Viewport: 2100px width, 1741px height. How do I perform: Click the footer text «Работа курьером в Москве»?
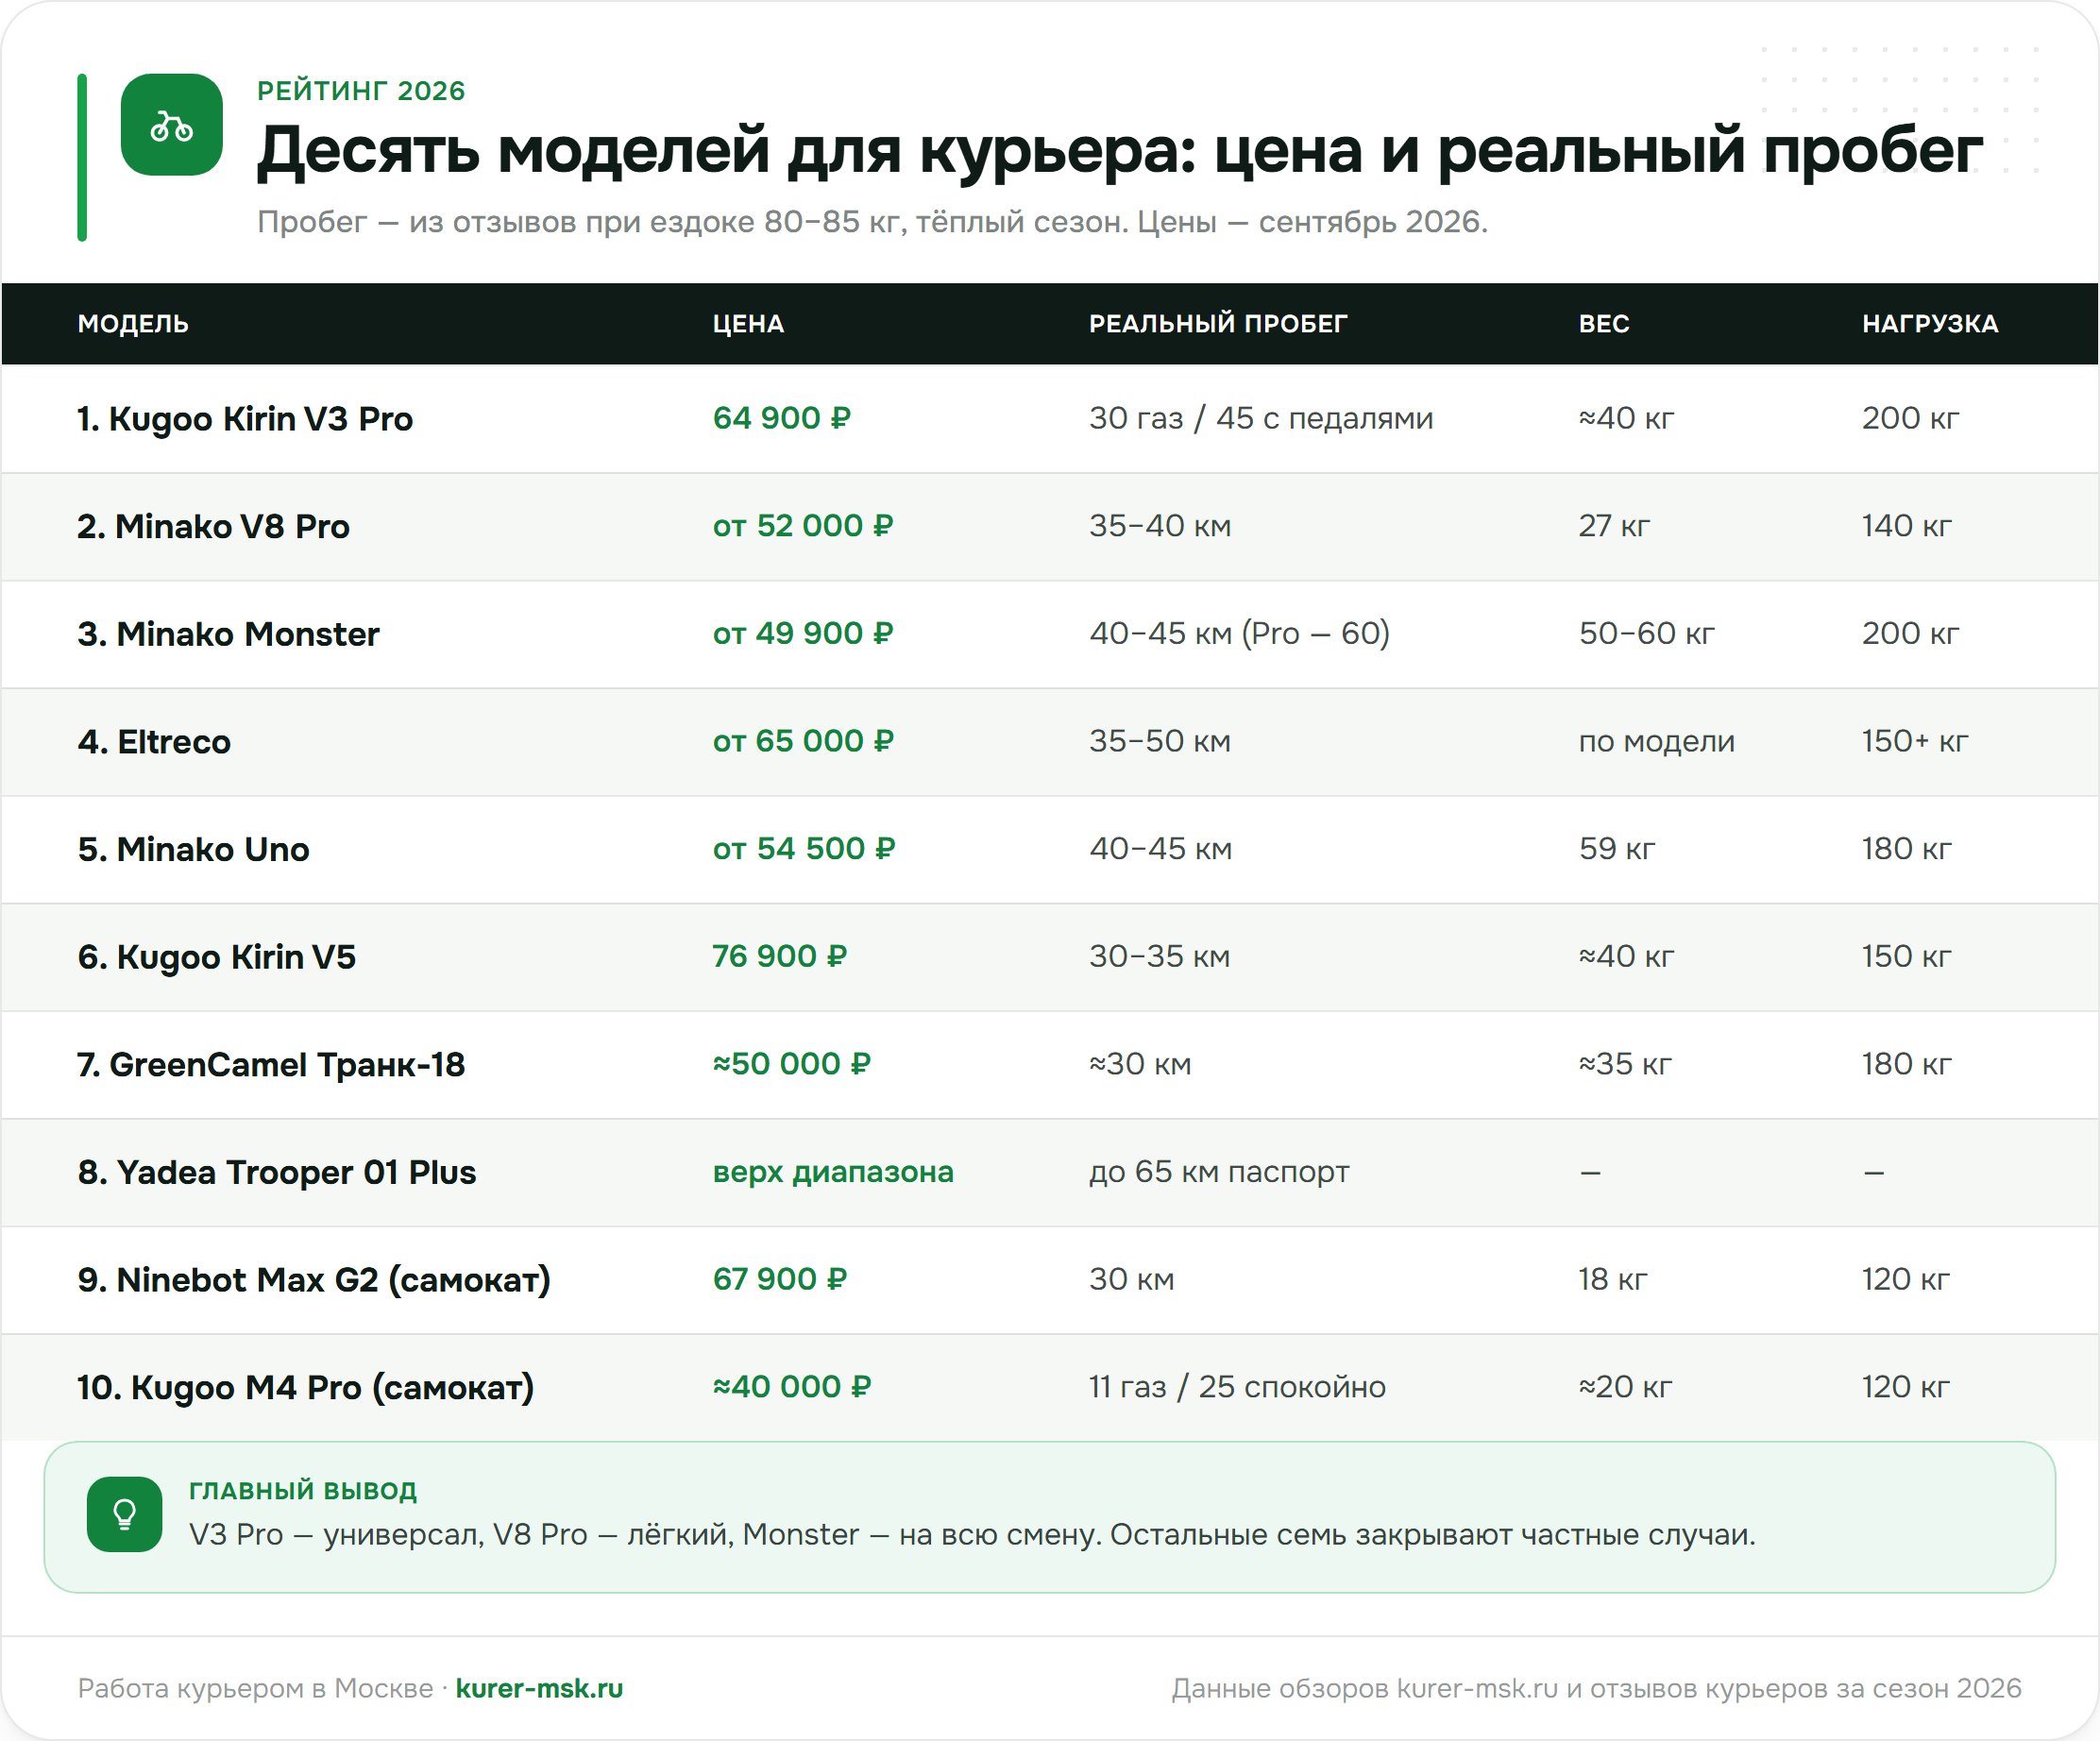coord(255,1689)
